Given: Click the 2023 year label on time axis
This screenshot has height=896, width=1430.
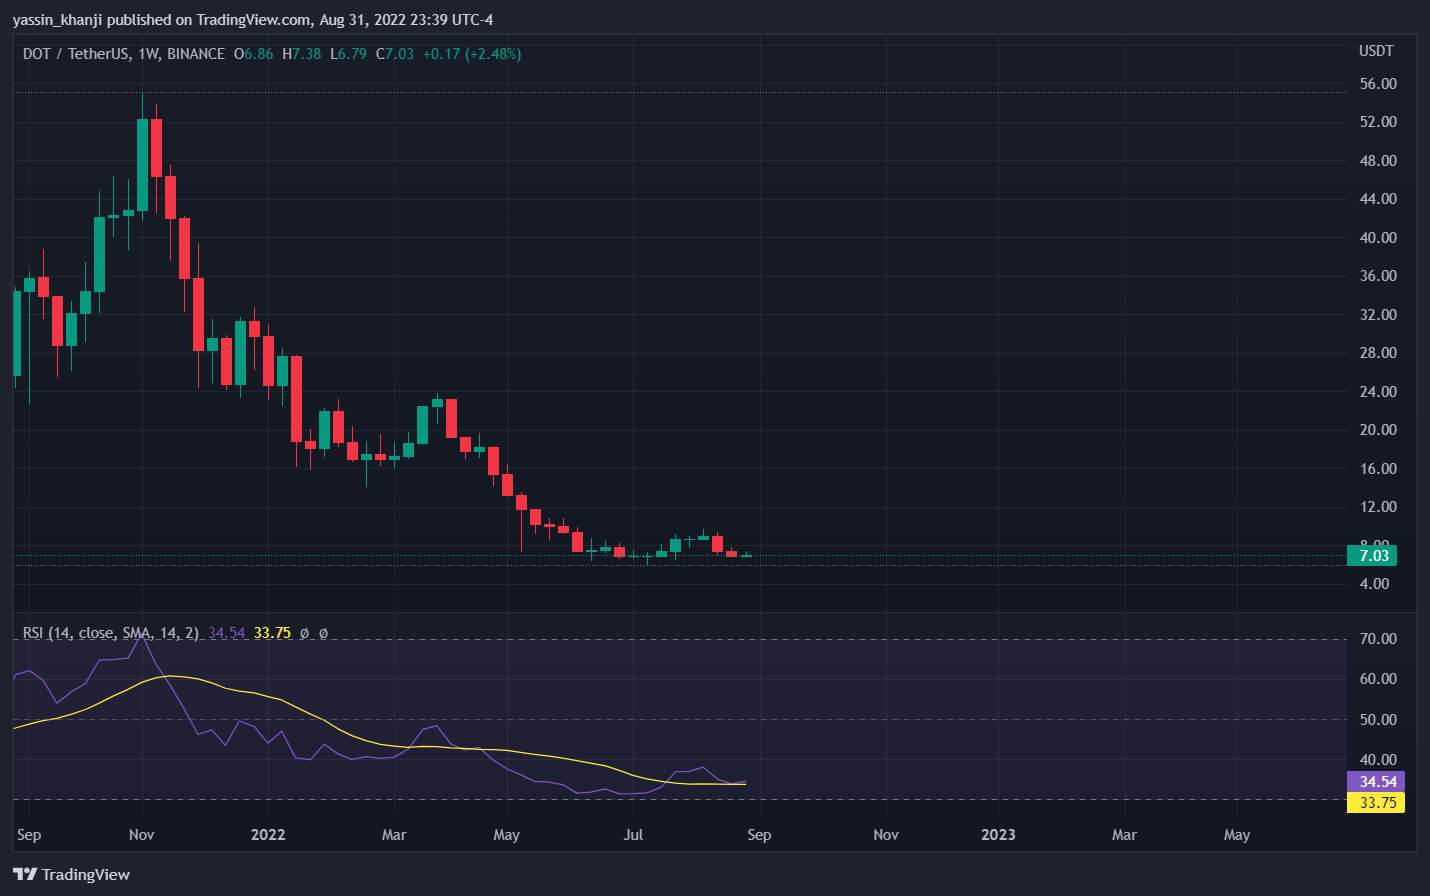Looking at the screenshot, I should click(998, 835).
